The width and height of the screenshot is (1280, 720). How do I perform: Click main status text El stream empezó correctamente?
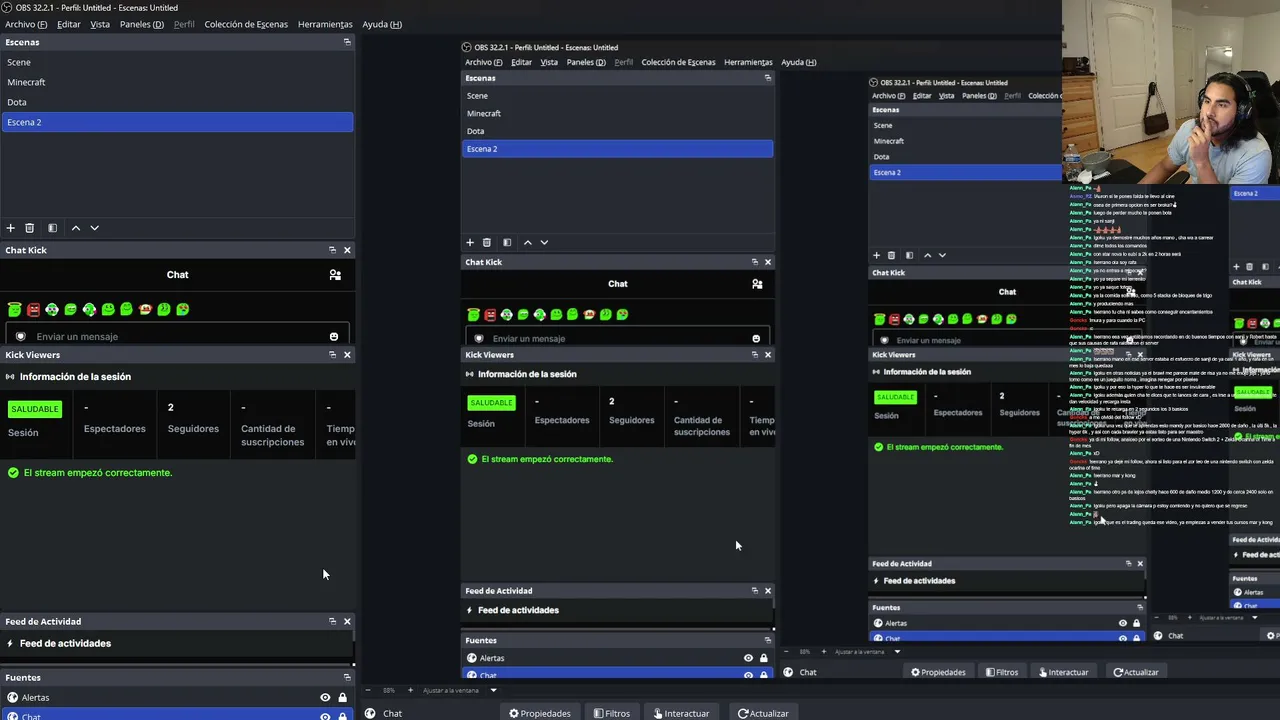98,473
